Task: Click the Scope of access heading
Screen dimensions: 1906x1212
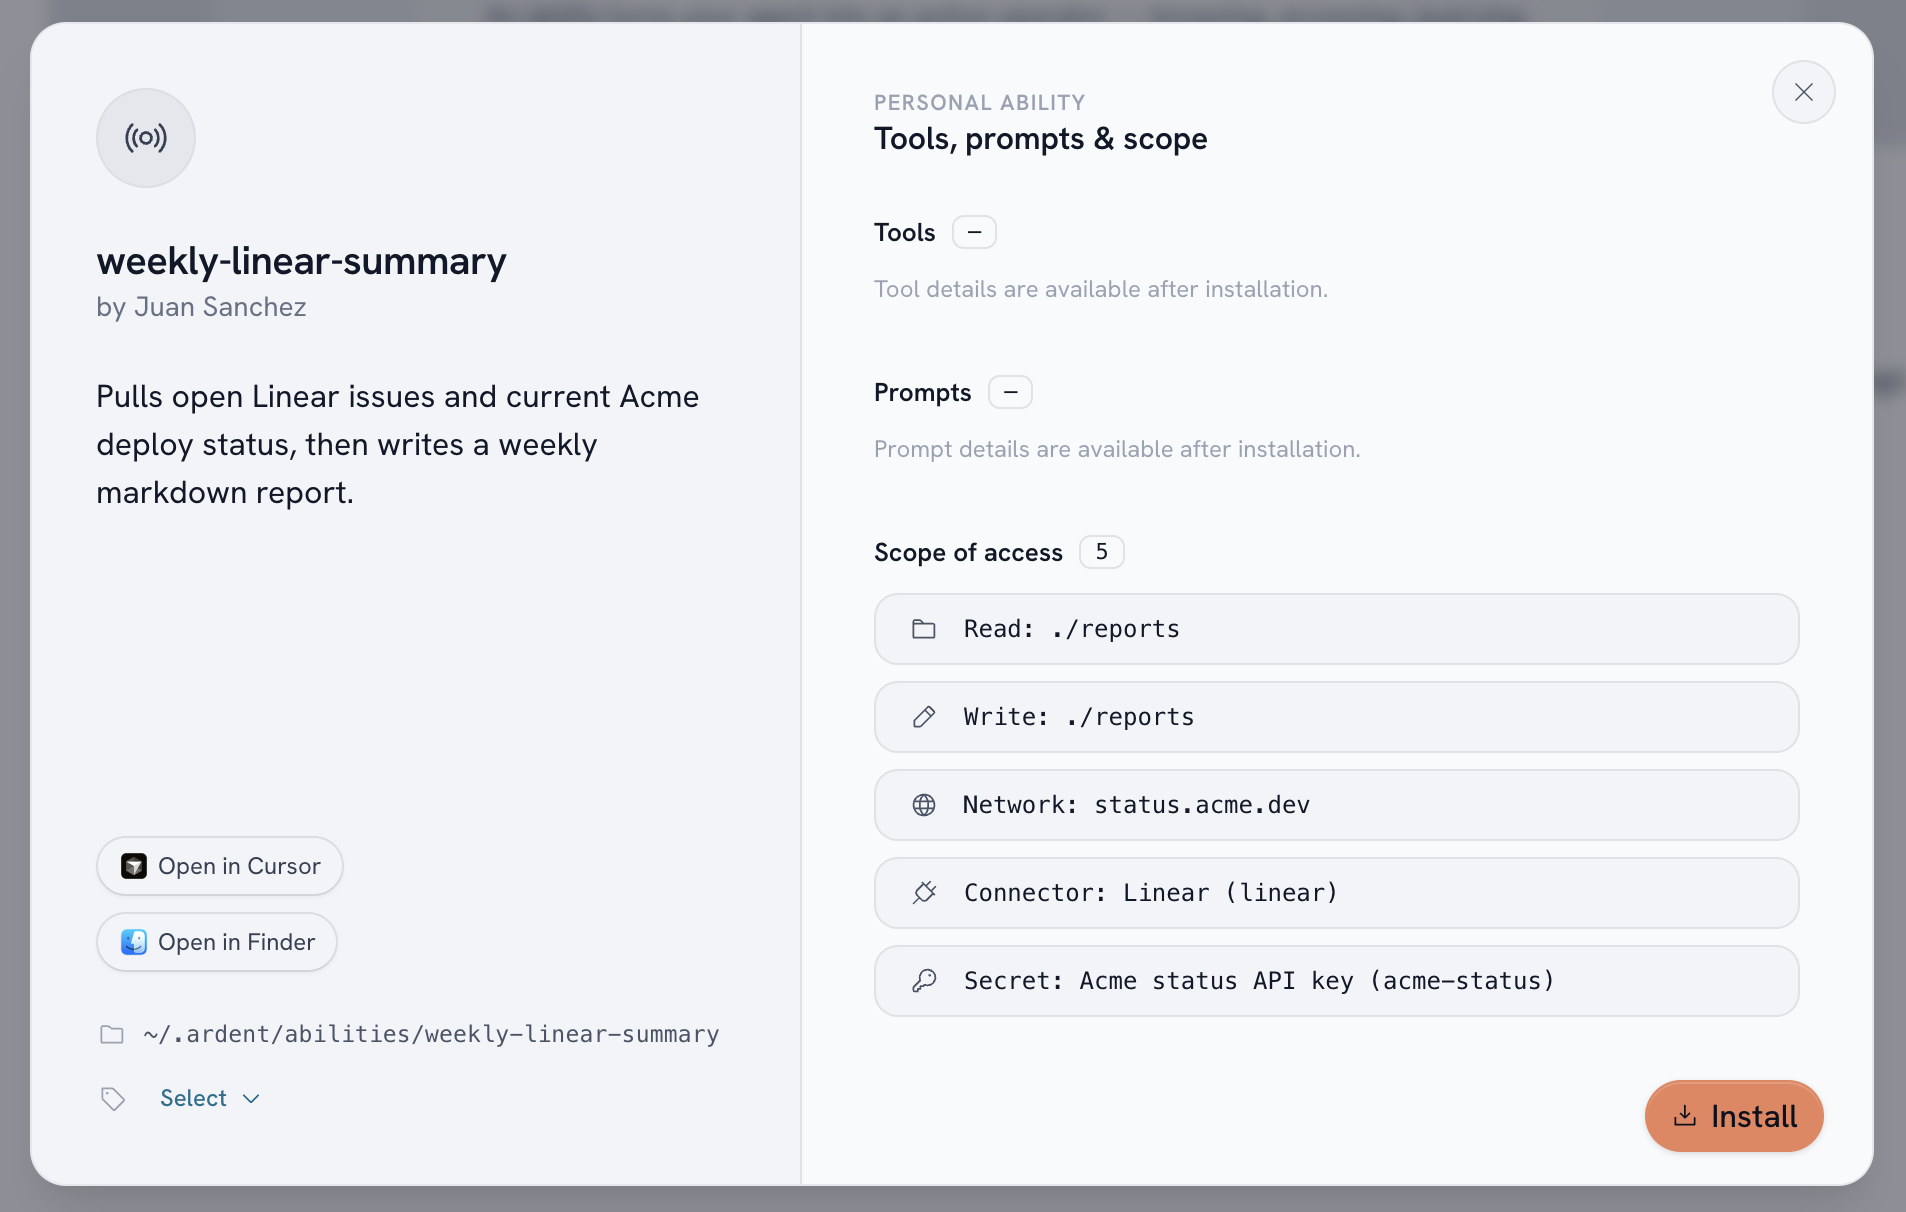Action: 968,552
